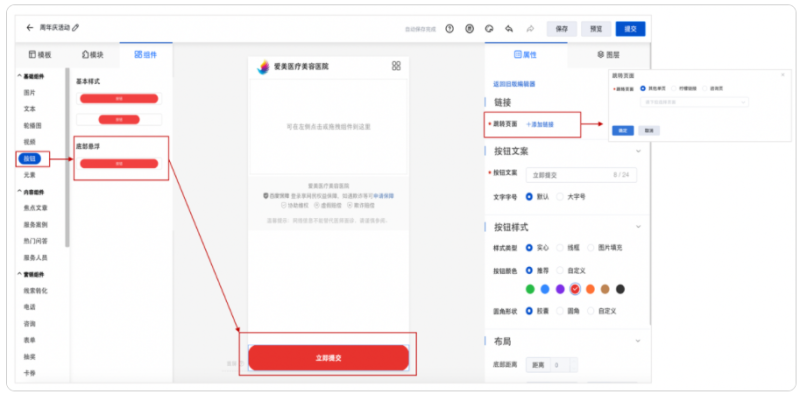This screenshot has width=800, height=394.
Task: Go back using the top-left arrow
Action: 30,28
